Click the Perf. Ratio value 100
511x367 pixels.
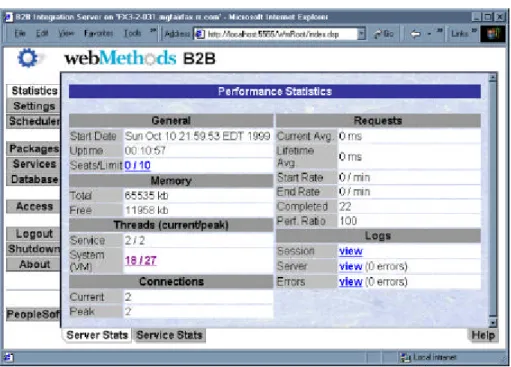pyautogui.click(x=348, y=221)
